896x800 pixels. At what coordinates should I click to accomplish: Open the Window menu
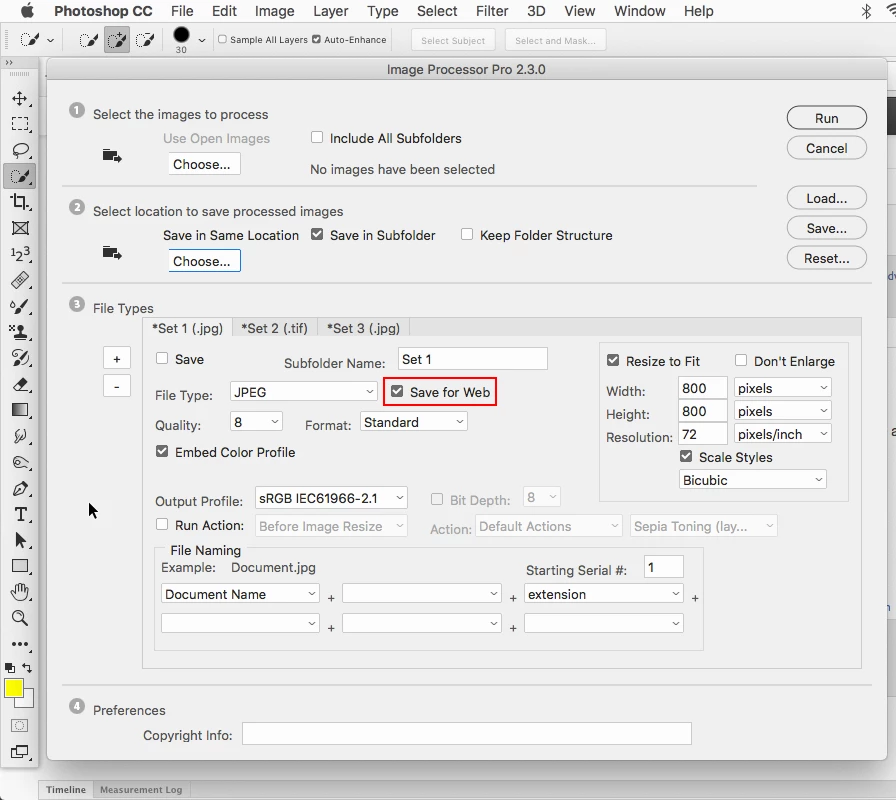pos(639,11)
